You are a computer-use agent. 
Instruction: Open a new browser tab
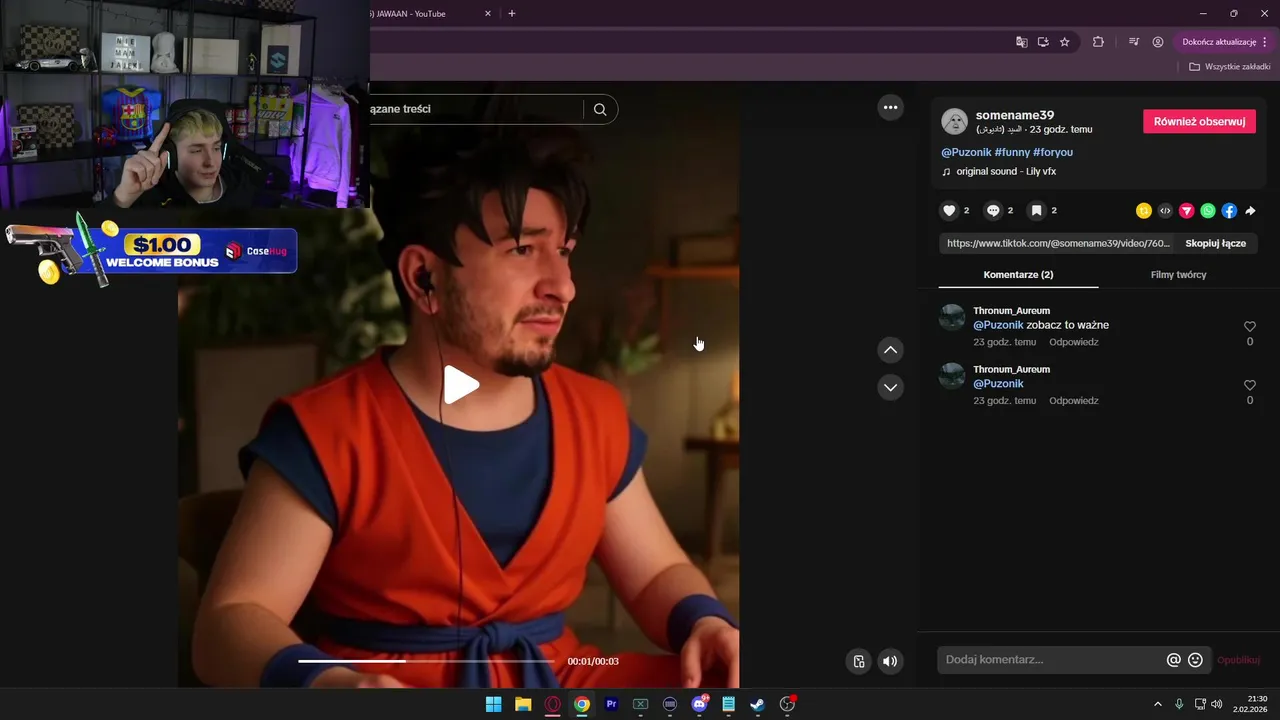coord(512,14)
